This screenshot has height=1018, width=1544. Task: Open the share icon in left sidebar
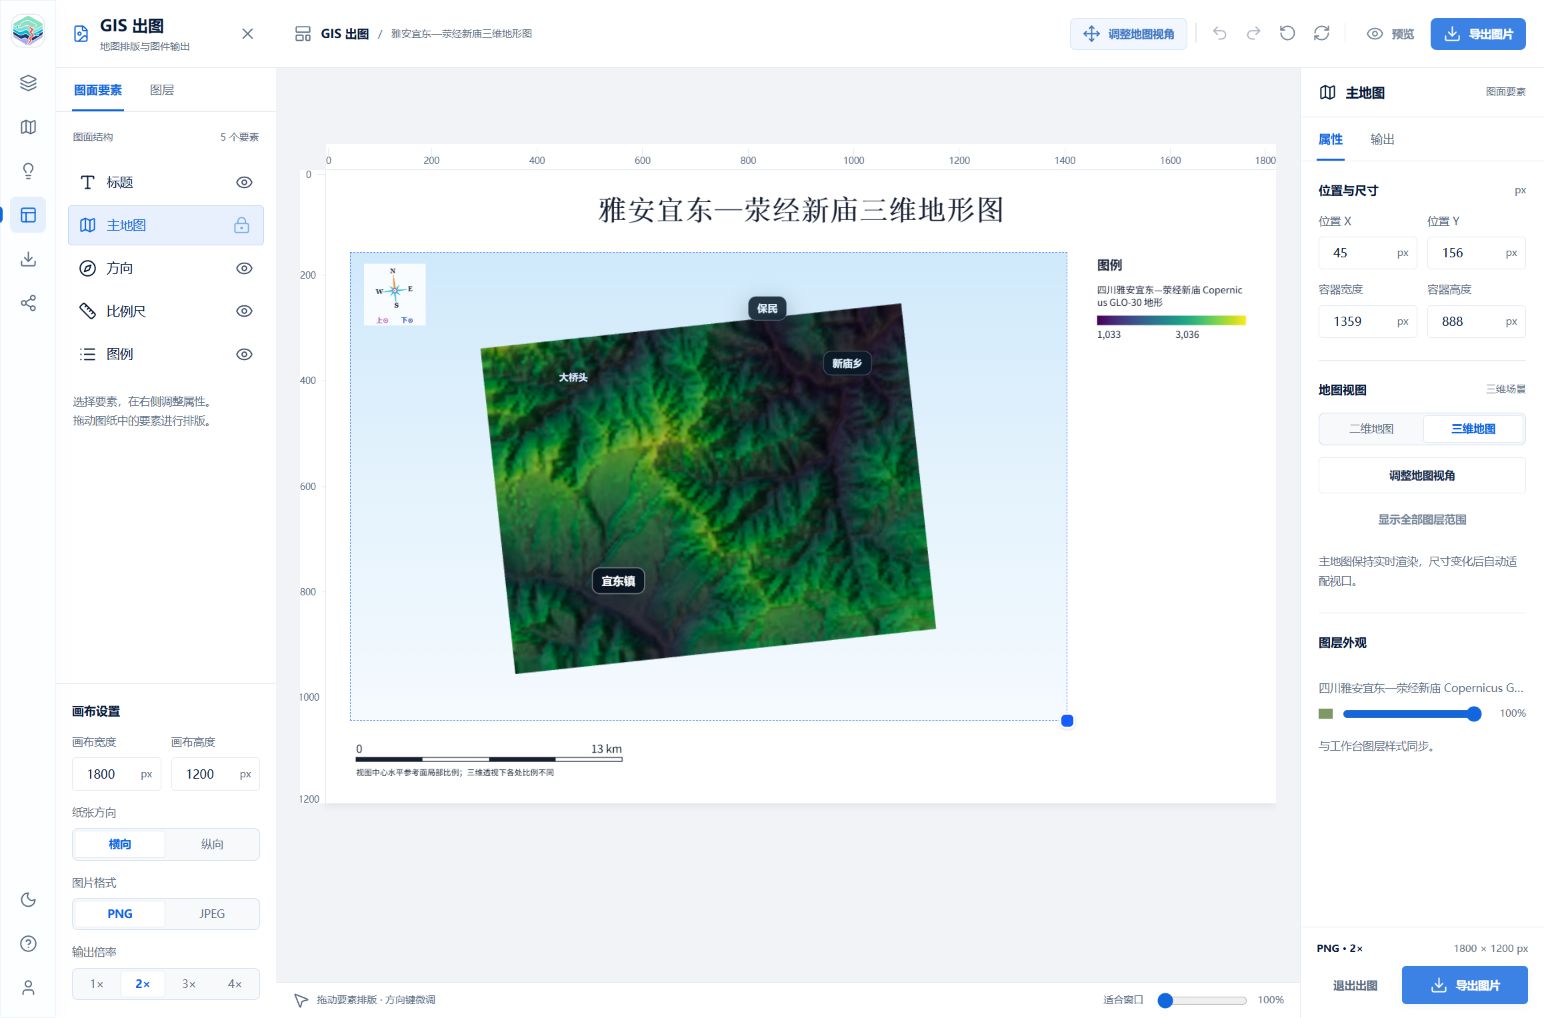[x=28, y=303]
